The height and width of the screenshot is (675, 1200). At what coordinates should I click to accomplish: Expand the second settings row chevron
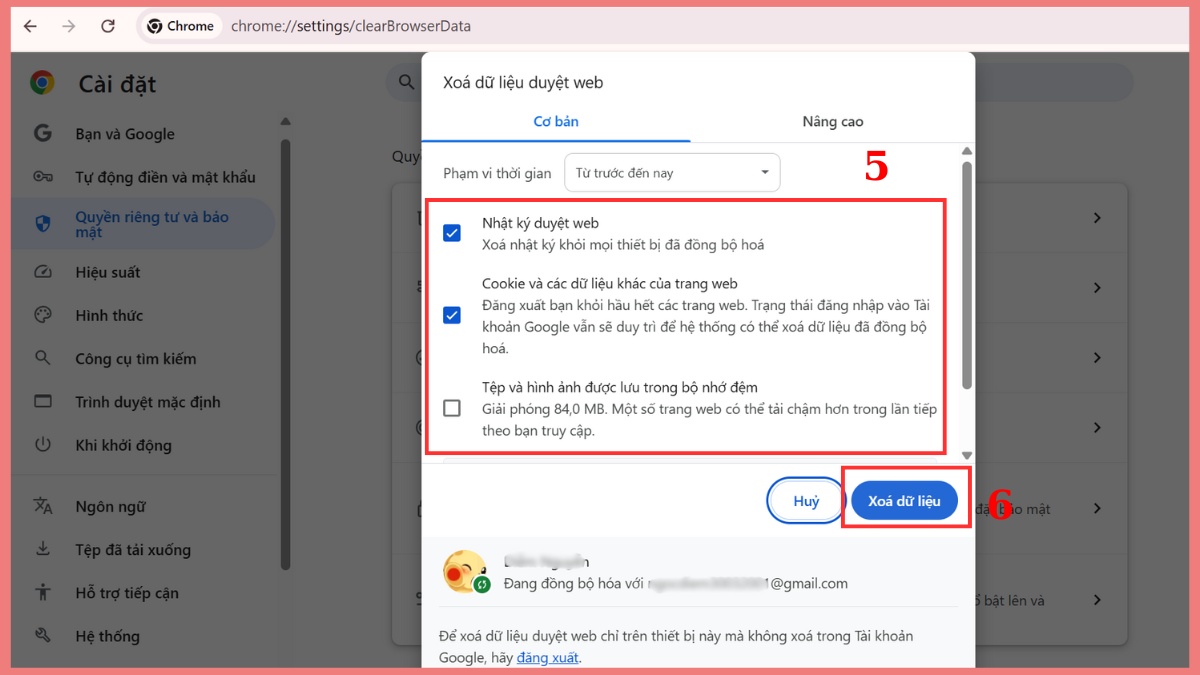pyautogui.click(x=1097, y=288)
